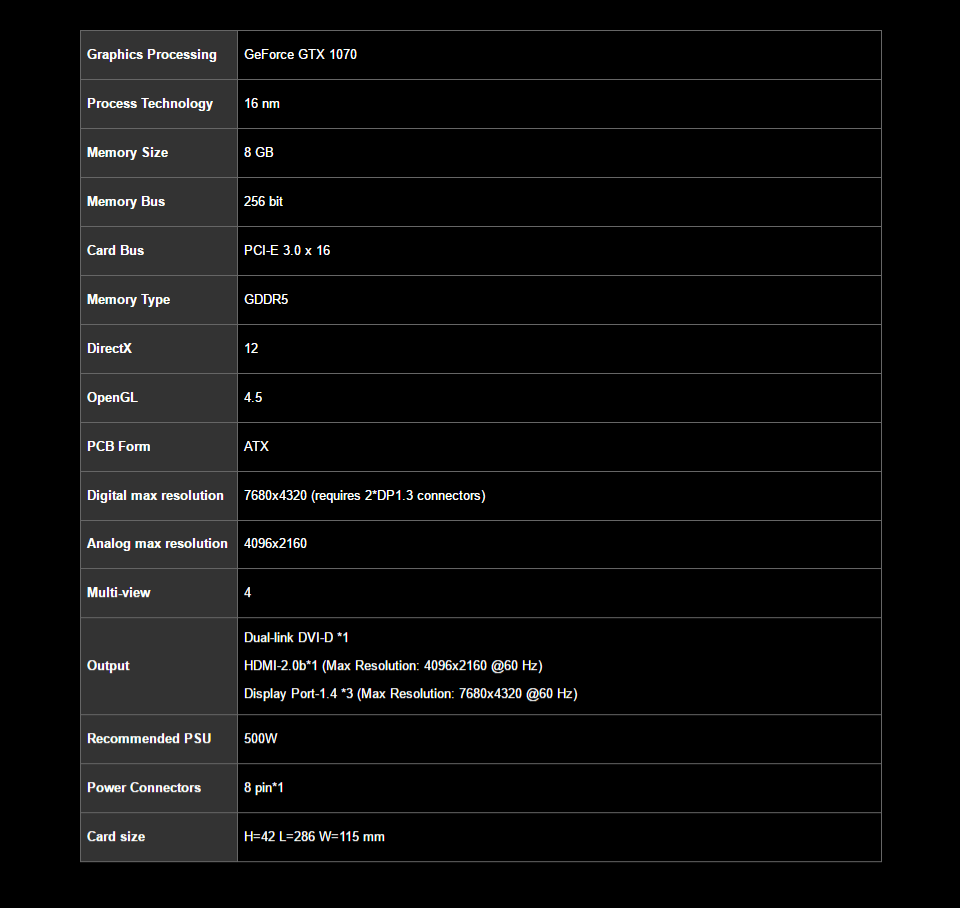Image resolution: width=960 pixels, height=908 pixels.
Task: Select the 'GeForce GTX 1070' value
Action: pyautogui.click(x=300, y=54)
